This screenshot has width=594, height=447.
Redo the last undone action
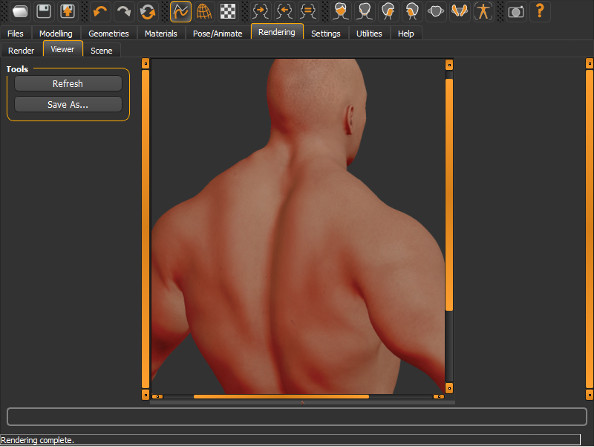click(124, 11)
